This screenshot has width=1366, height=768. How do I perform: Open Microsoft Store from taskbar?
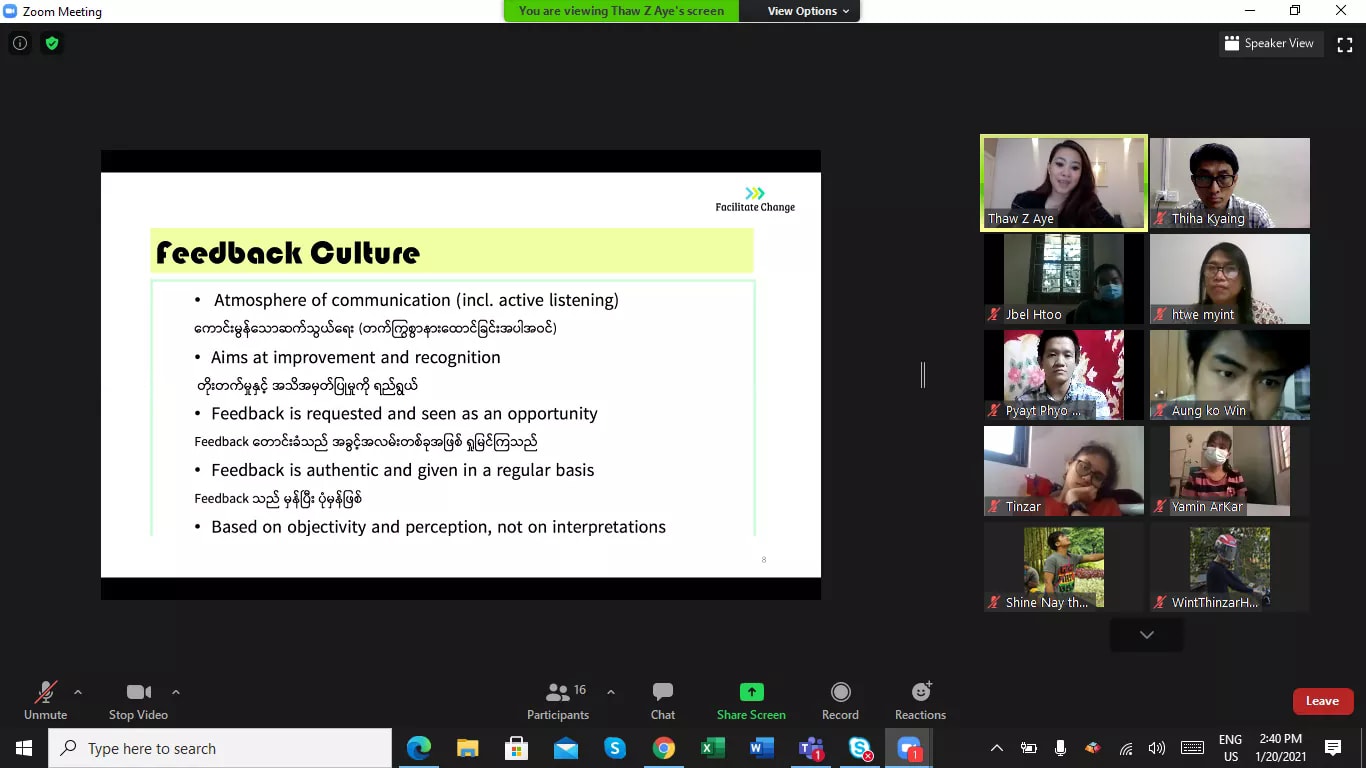click(517, 748)
